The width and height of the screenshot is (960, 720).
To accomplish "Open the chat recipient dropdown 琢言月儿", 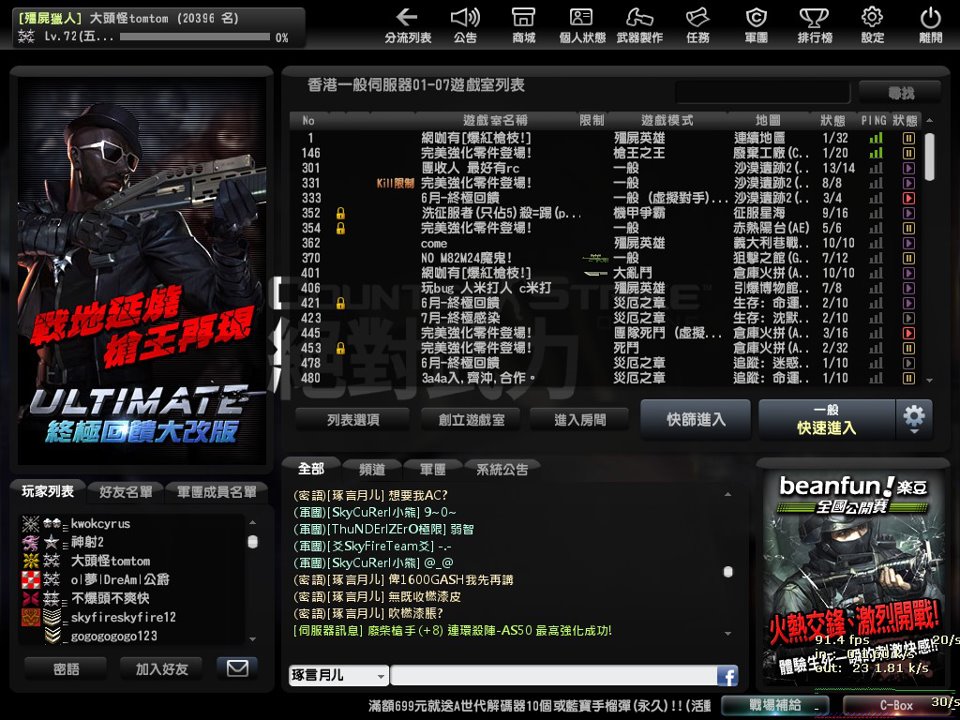I will 339,676.
